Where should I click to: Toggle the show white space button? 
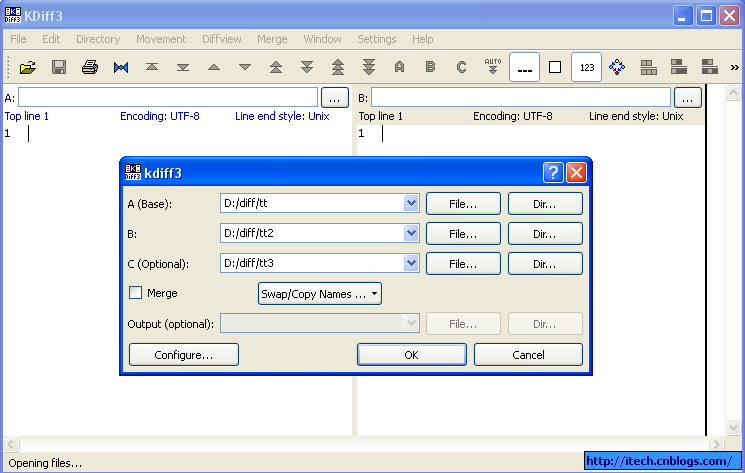[x=555, y=67]
